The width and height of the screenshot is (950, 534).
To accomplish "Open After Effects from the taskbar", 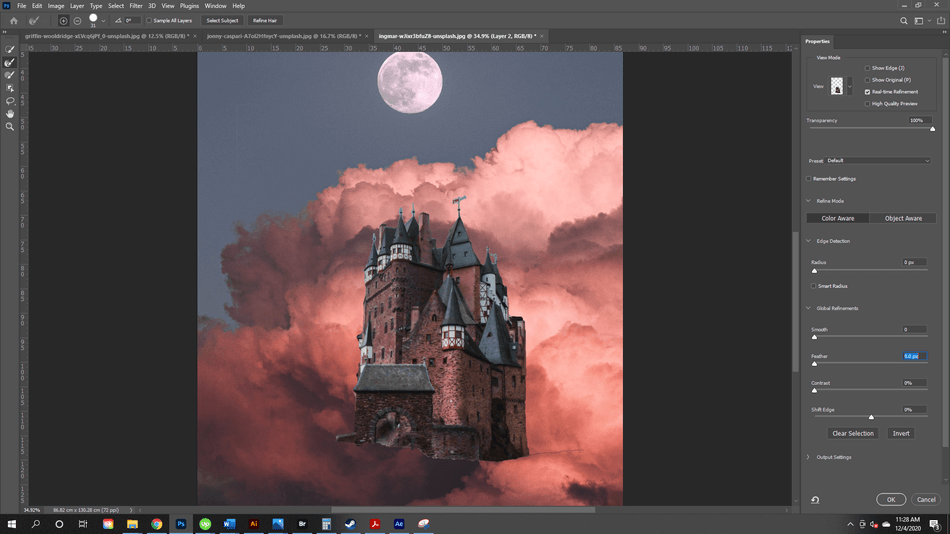I will [x=399, y=524].
